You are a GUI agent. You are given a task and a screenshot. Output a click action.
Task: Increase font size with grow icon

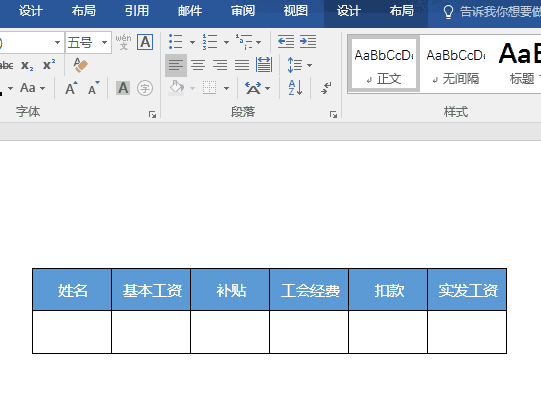click(x=71, y=88)
